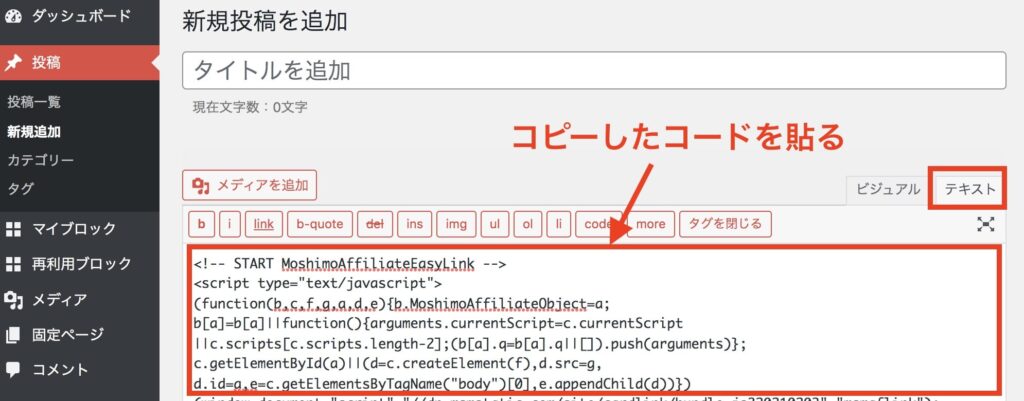This screenshot has height=401, width=1024.
Task: Open the Dashboard (ダッシュボード) menu
Action: click(x=80, y=18)
